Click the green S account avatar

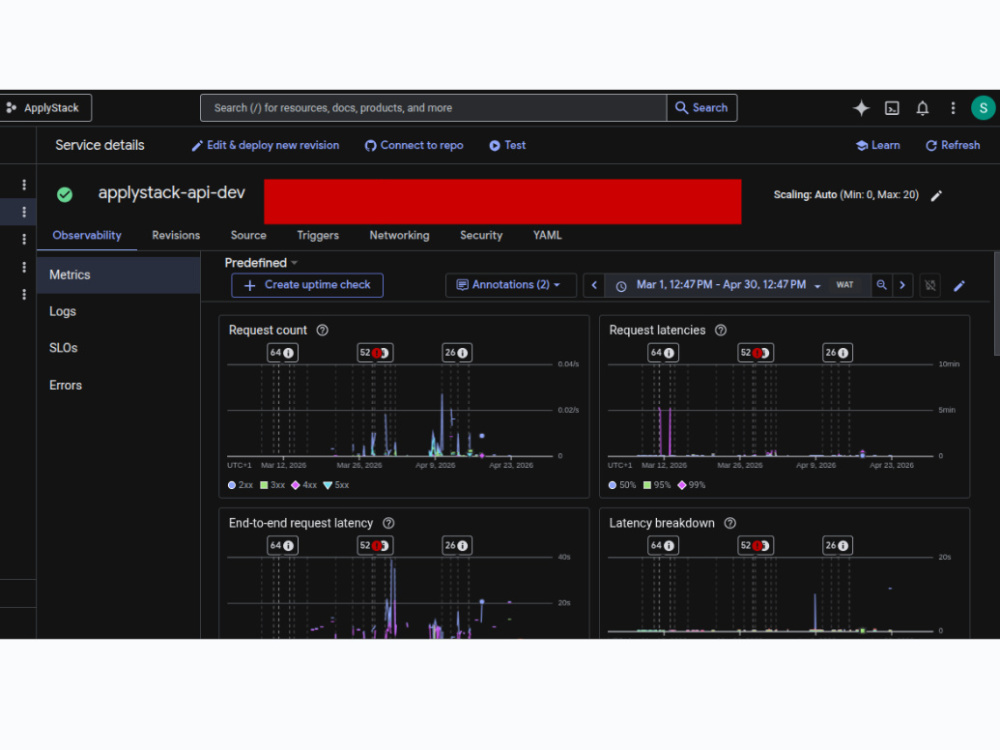[x=983, y=108]
